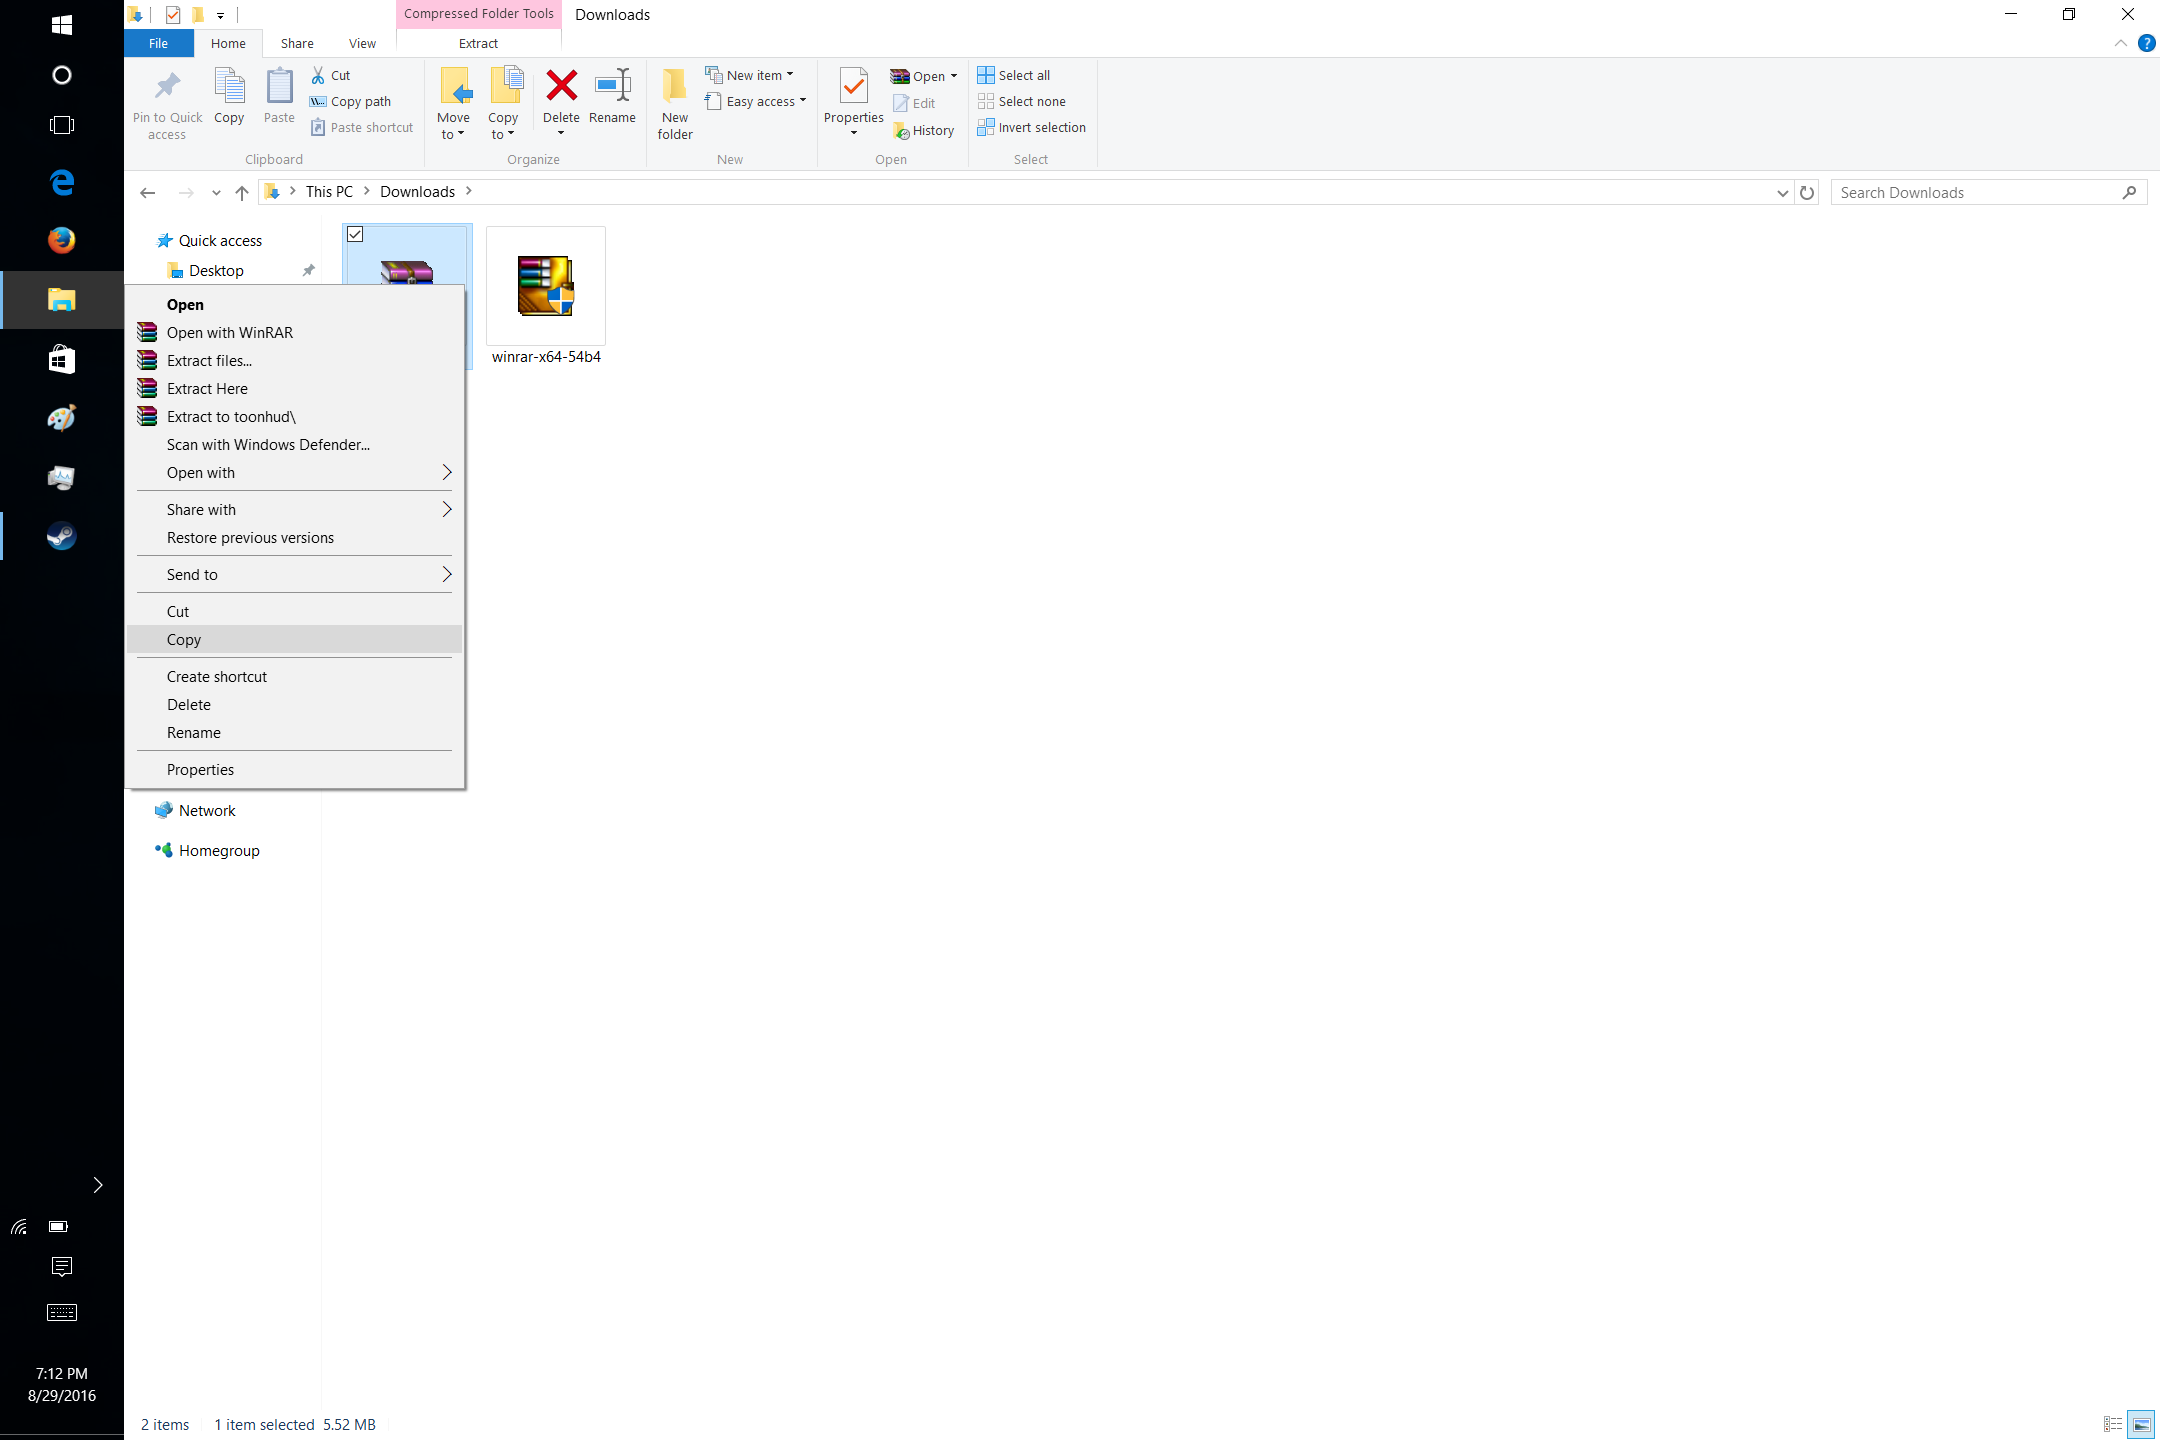
Task: Expand the address bar history dropdown
Action: click(1782, 192)
